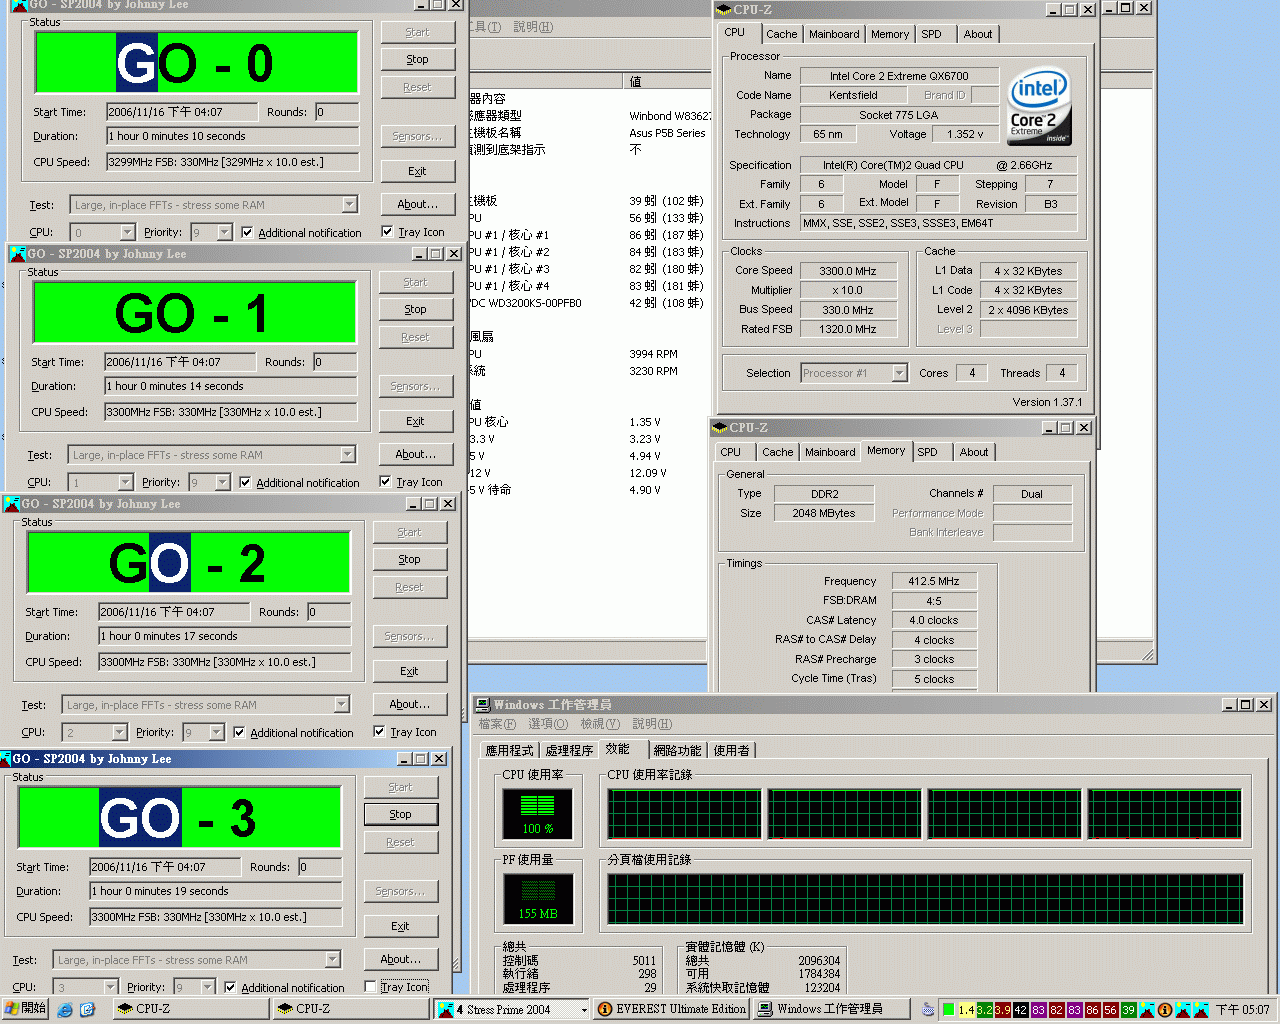
Task: Click the GO-1 window title bar icon
Action: pos(18,254)
